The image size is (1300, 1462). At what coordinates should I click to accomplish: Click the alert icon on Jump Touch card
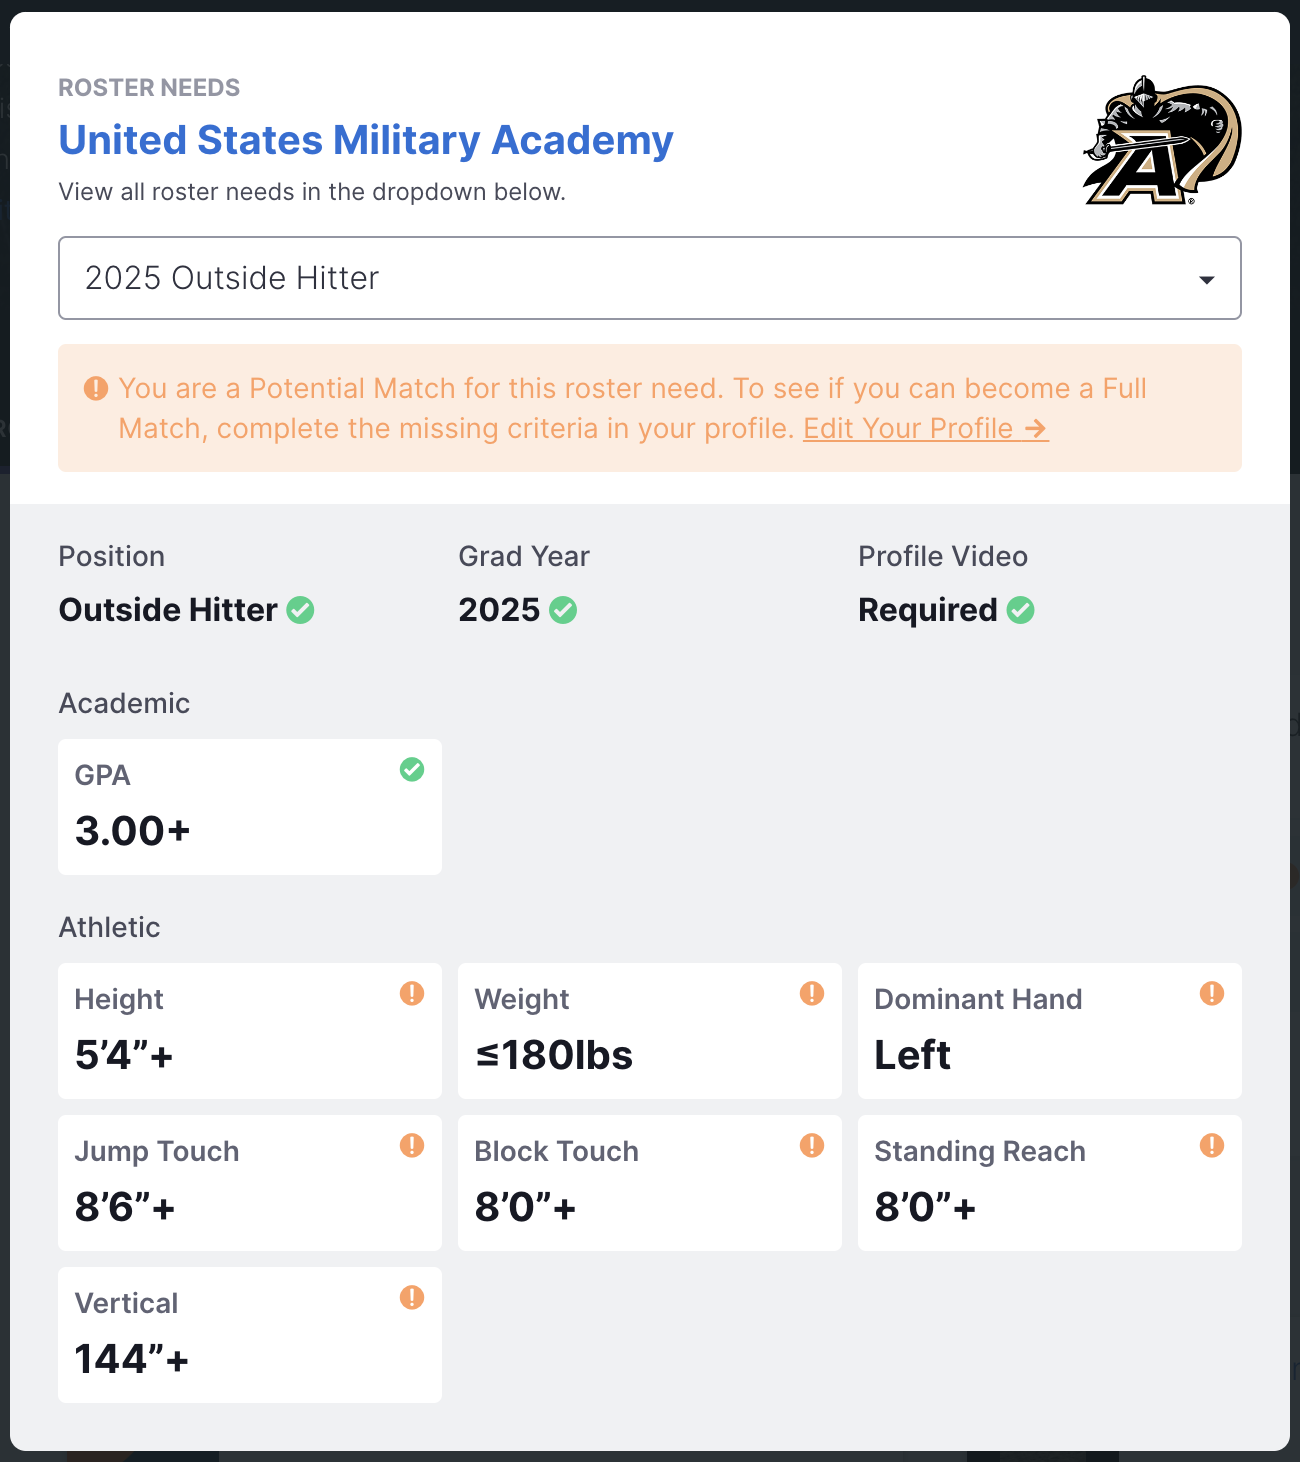click(412, 1145)
